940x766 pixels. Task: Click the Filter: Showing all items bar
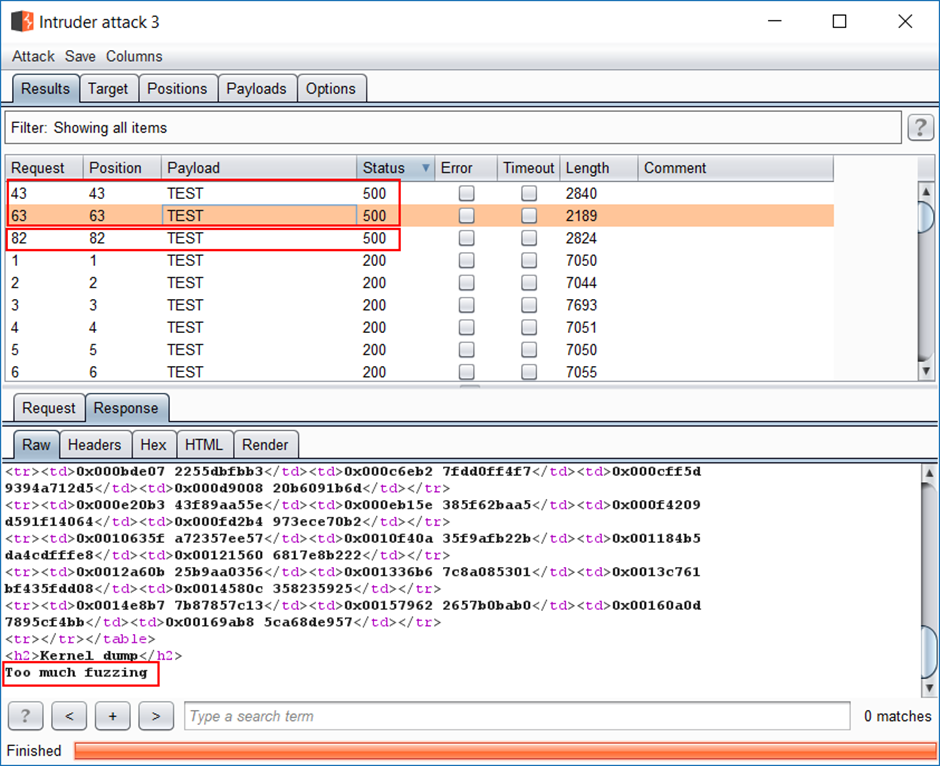(452, 128)
